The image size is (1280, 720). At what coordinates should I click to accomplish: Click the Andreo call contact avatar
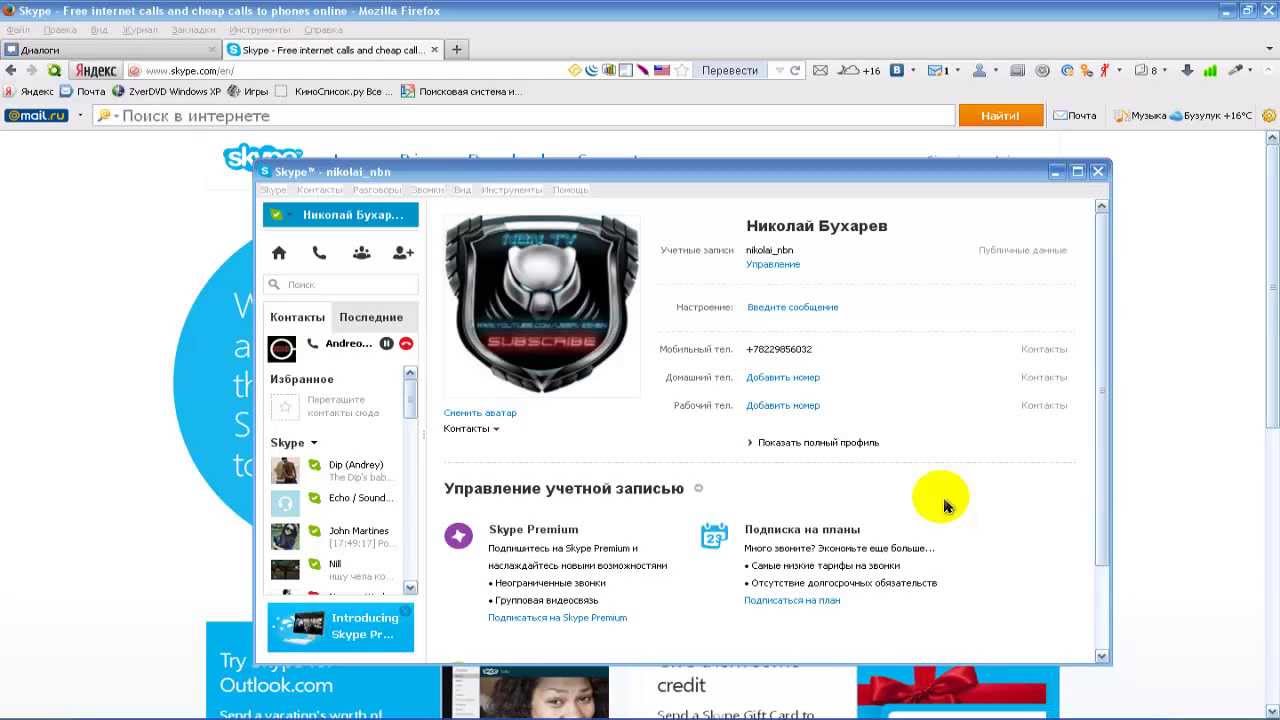point(282,348)
